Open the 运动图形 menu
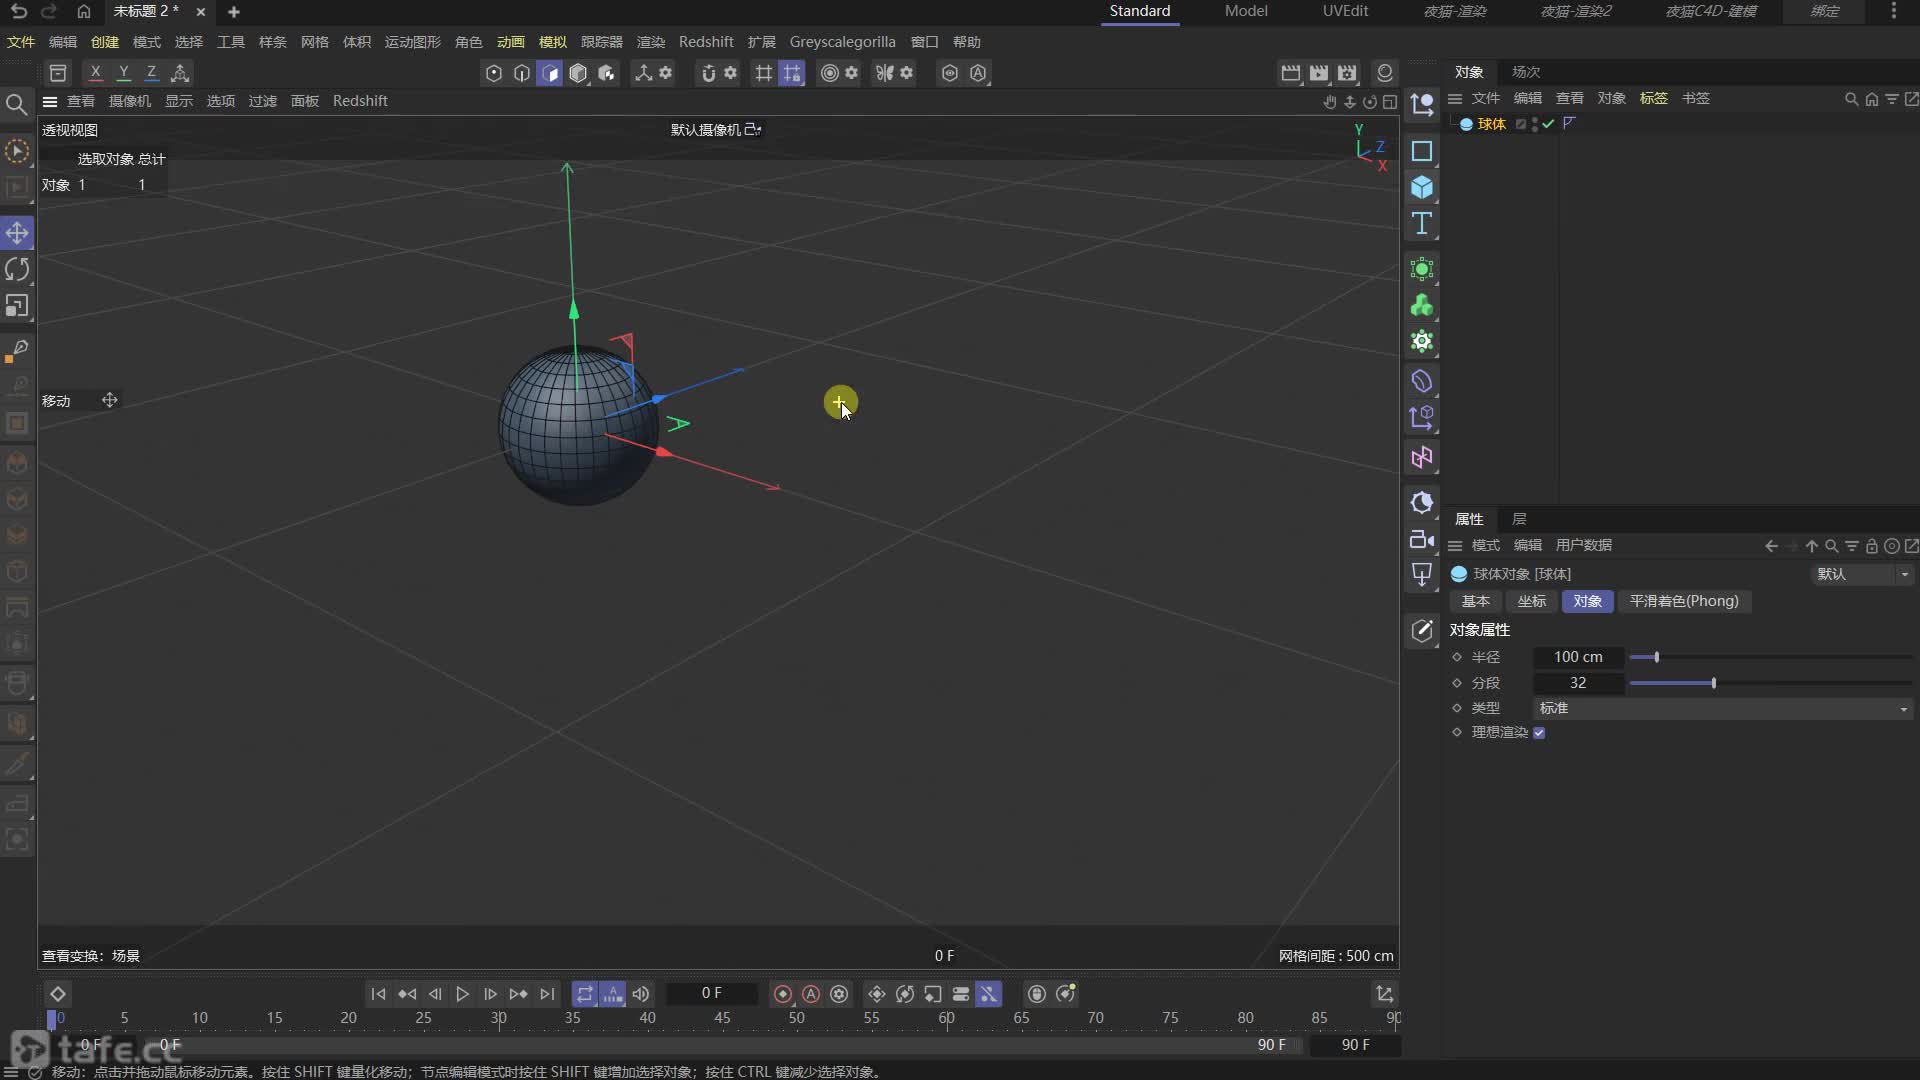Screen dimensions: 1920x1080 (x=413, y=42)
